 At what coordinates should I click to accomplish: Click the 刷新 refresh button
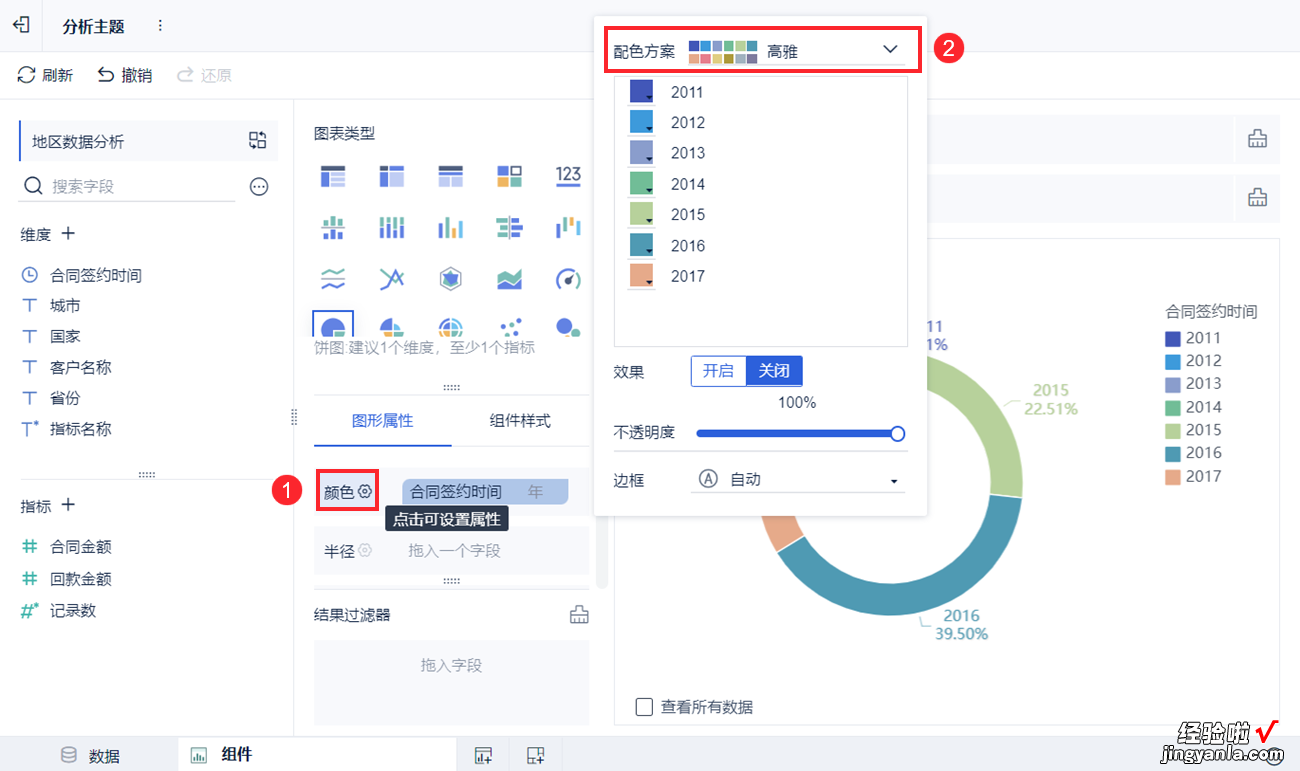(x=46, y=75)
